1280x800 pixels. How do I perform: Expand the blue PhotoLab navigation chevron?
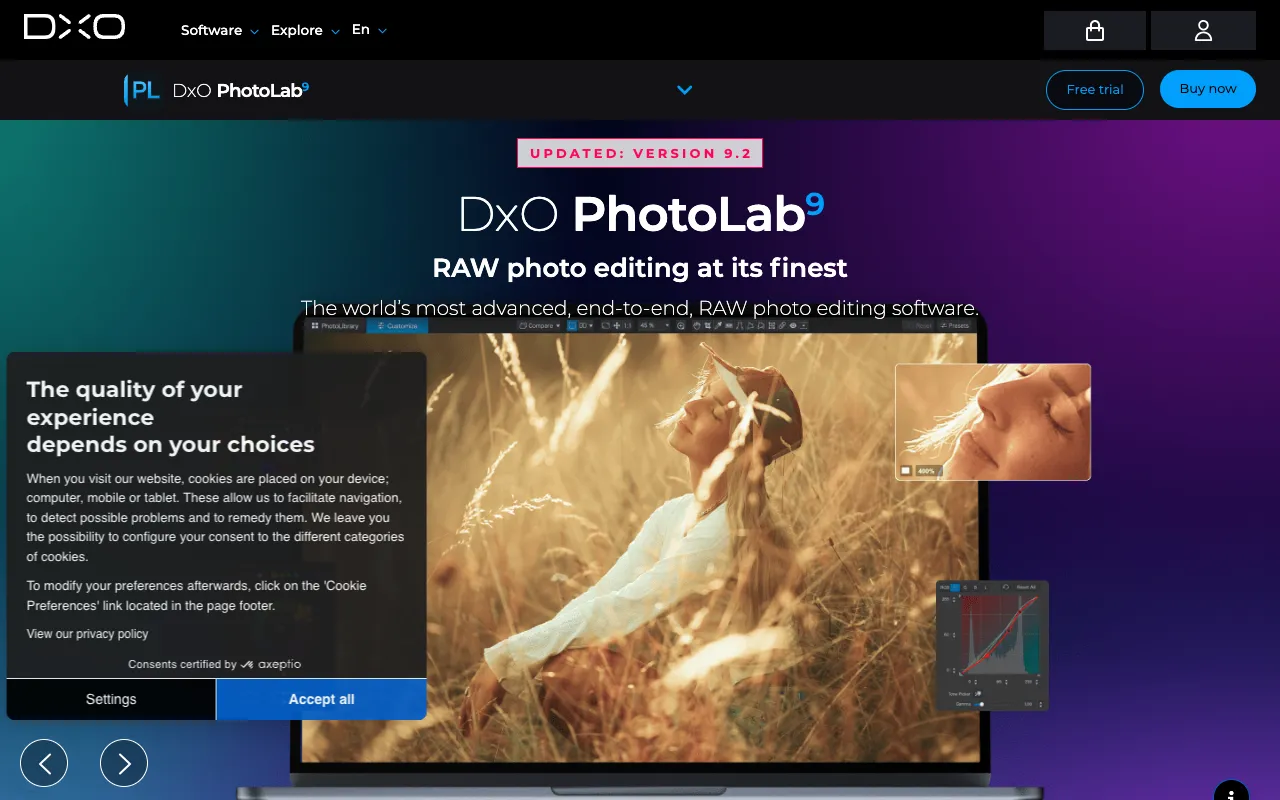[x=685, y=90]
